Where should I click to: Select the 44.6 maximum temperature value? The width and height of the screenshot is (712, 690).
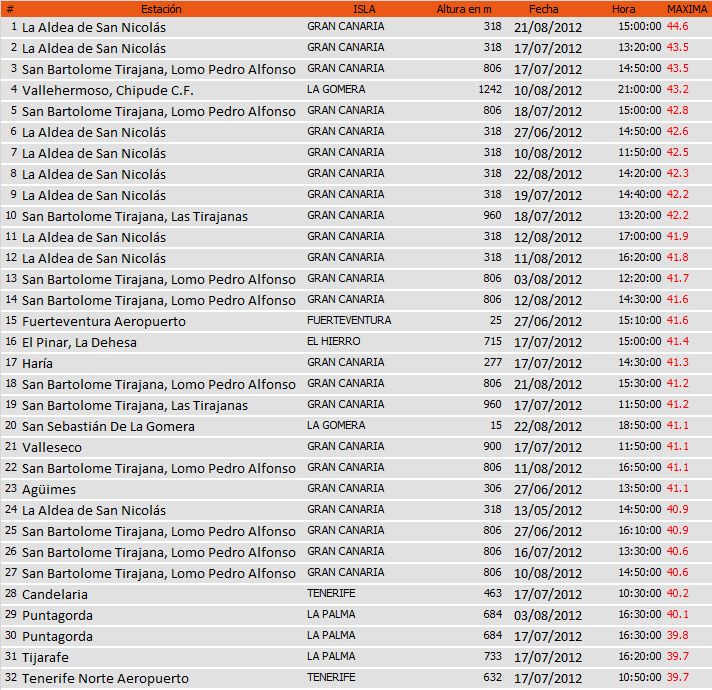pos(677,27)
